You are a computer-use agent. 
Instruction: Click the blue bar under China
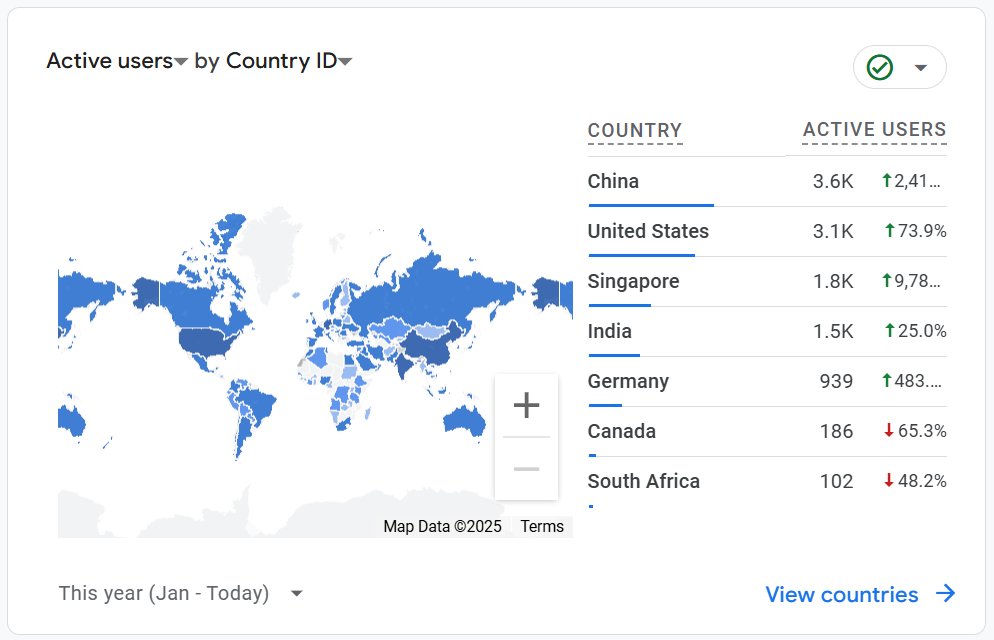[651, 205]
